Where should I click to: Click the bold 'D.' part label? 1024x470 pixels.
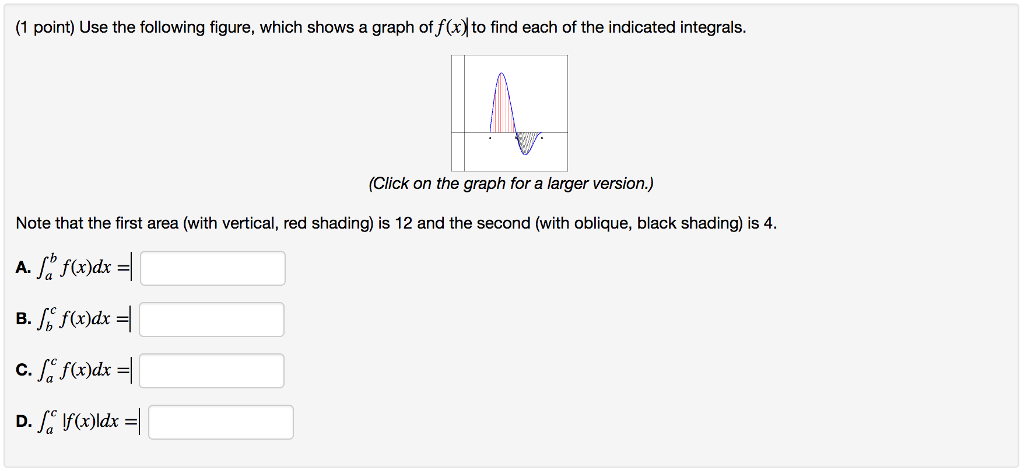click(23, 422)
